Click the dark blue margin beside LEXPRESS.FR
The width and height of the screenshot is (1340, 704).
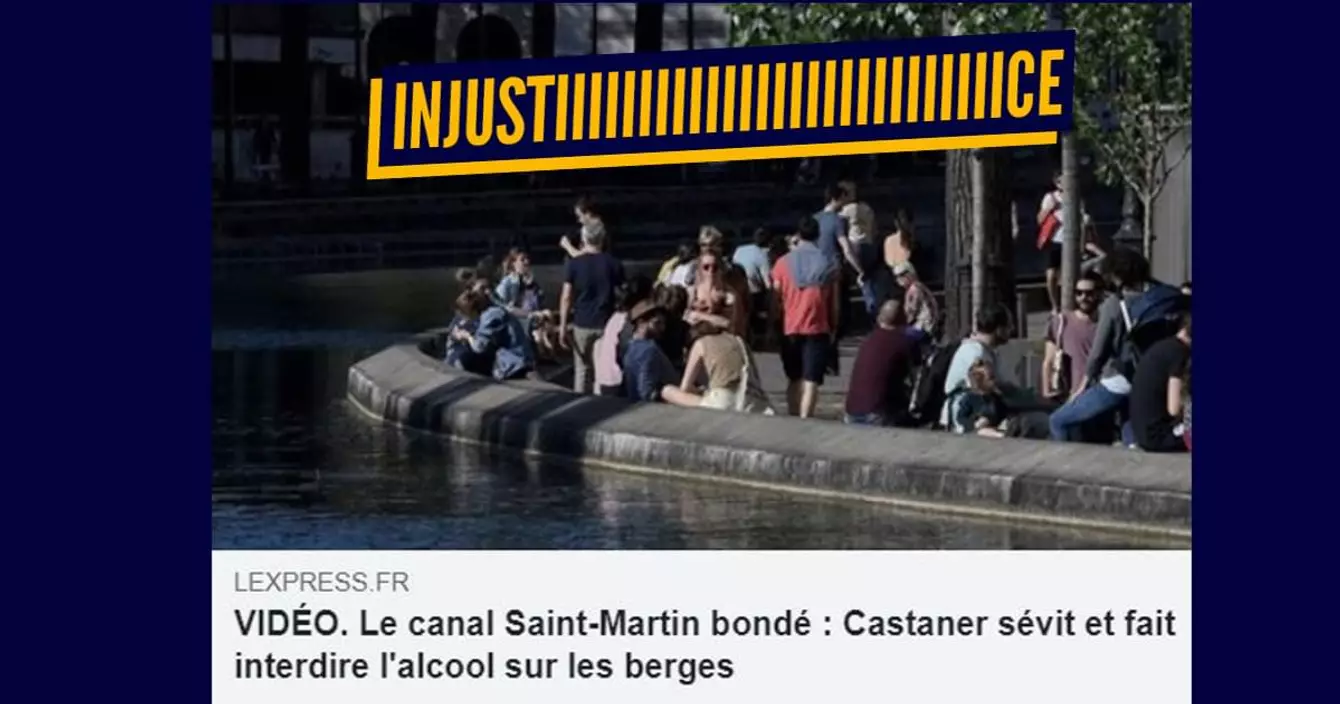(105, 582)
